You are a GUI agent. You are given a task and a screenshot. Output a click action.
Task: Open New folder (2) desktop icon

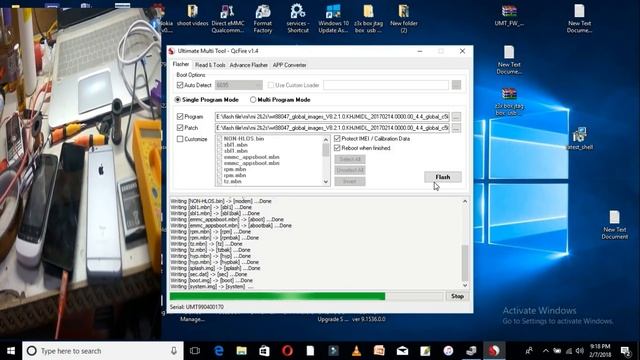click(x=404, y=18)
